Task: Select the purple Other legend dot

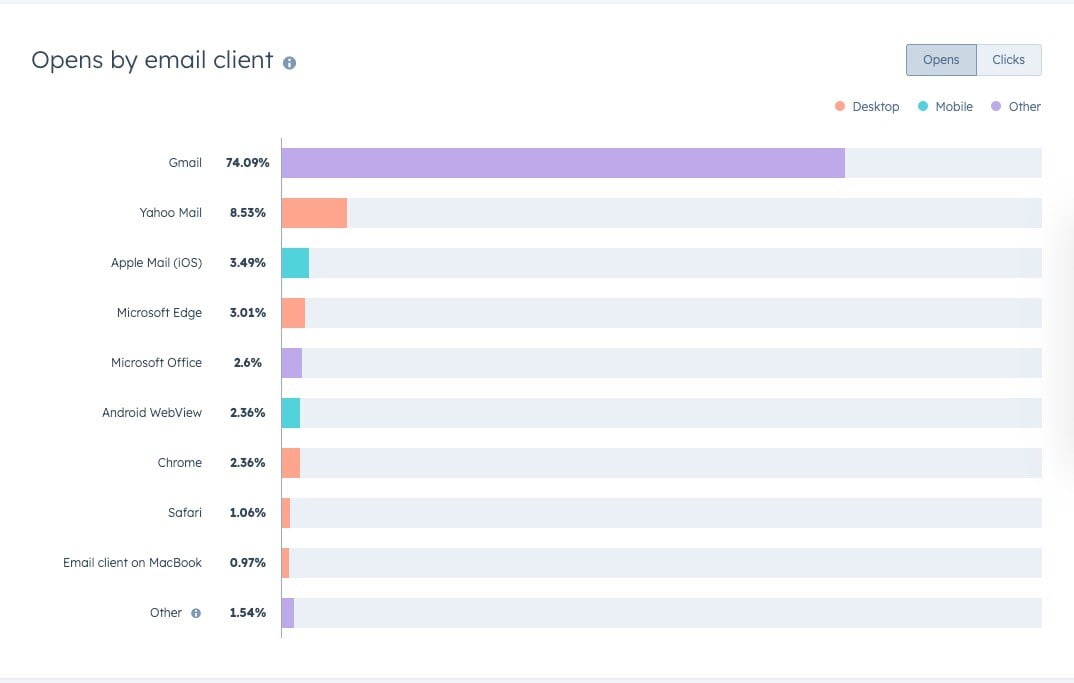Action: click(x=995, y=106)
